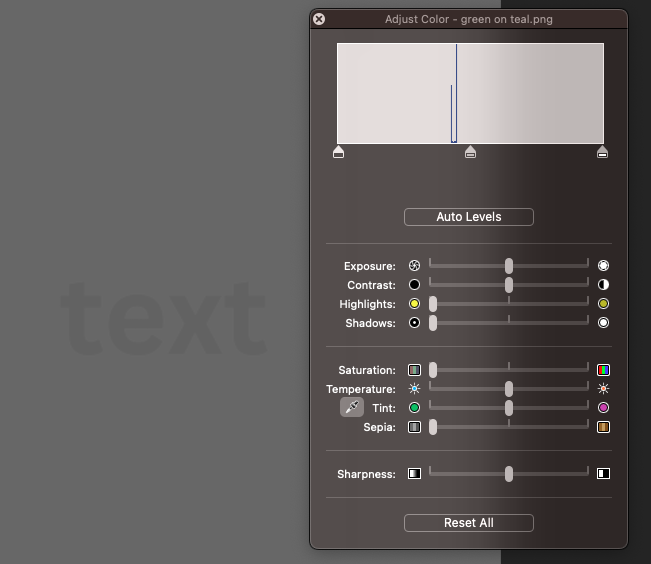Click the warm Temperature sun icon on the right
This screenshot has height=564, width=651.
point(603,389)
